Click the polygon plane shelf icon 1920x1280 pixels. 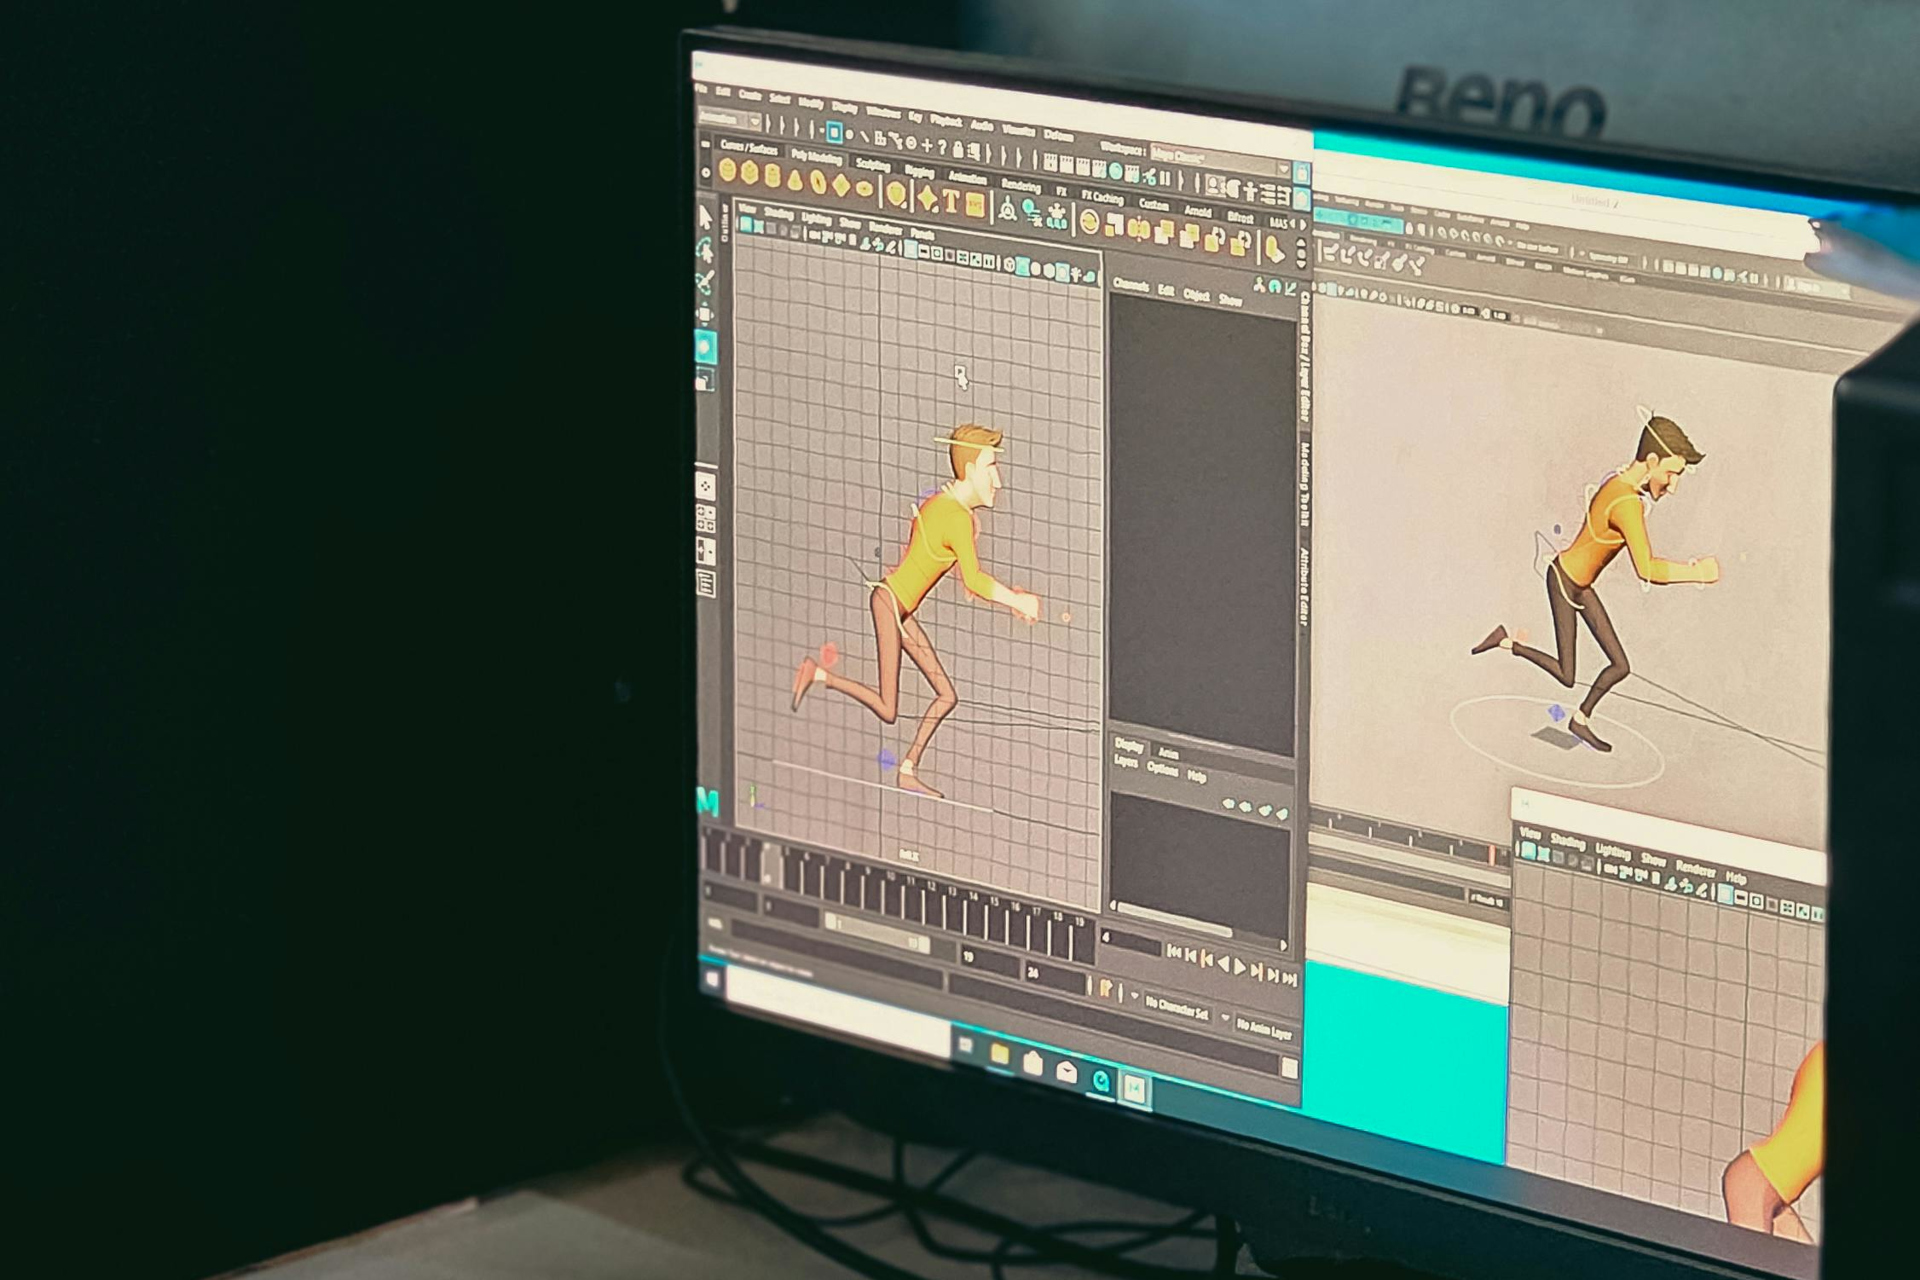pyautogui.click(x=841, y=186)
